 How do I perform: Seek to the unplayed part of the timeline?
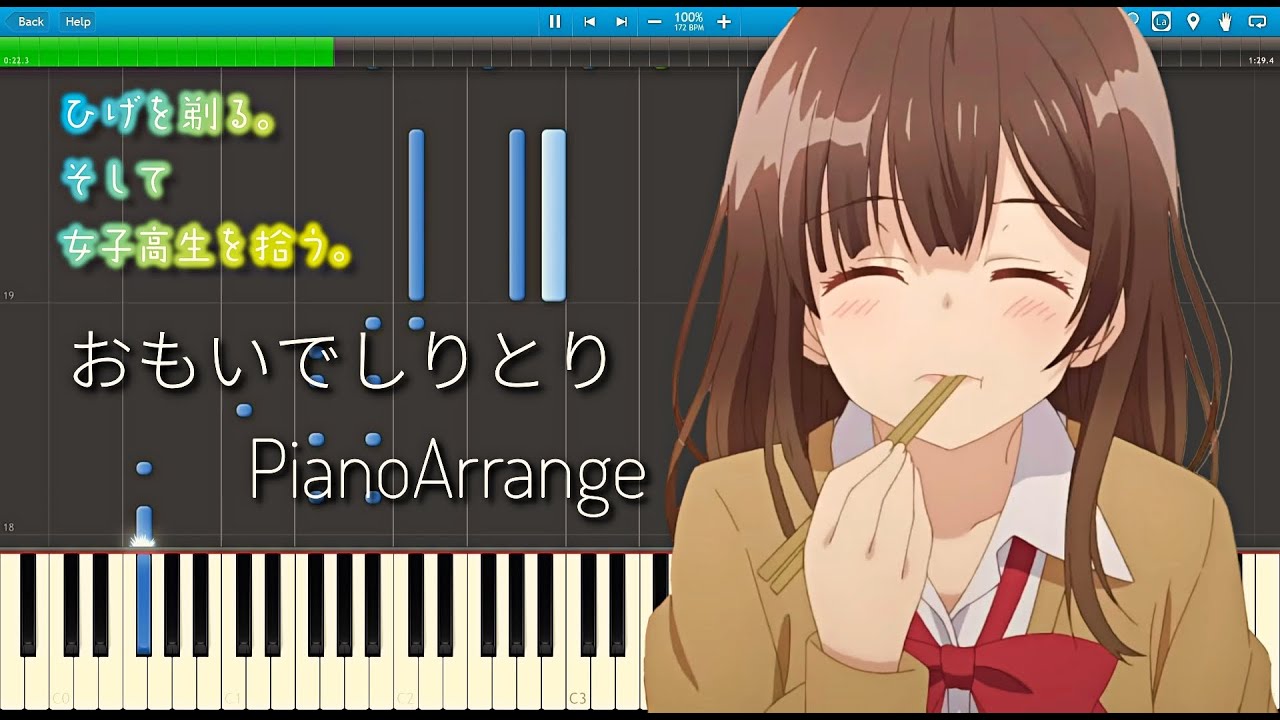point(500,52)
